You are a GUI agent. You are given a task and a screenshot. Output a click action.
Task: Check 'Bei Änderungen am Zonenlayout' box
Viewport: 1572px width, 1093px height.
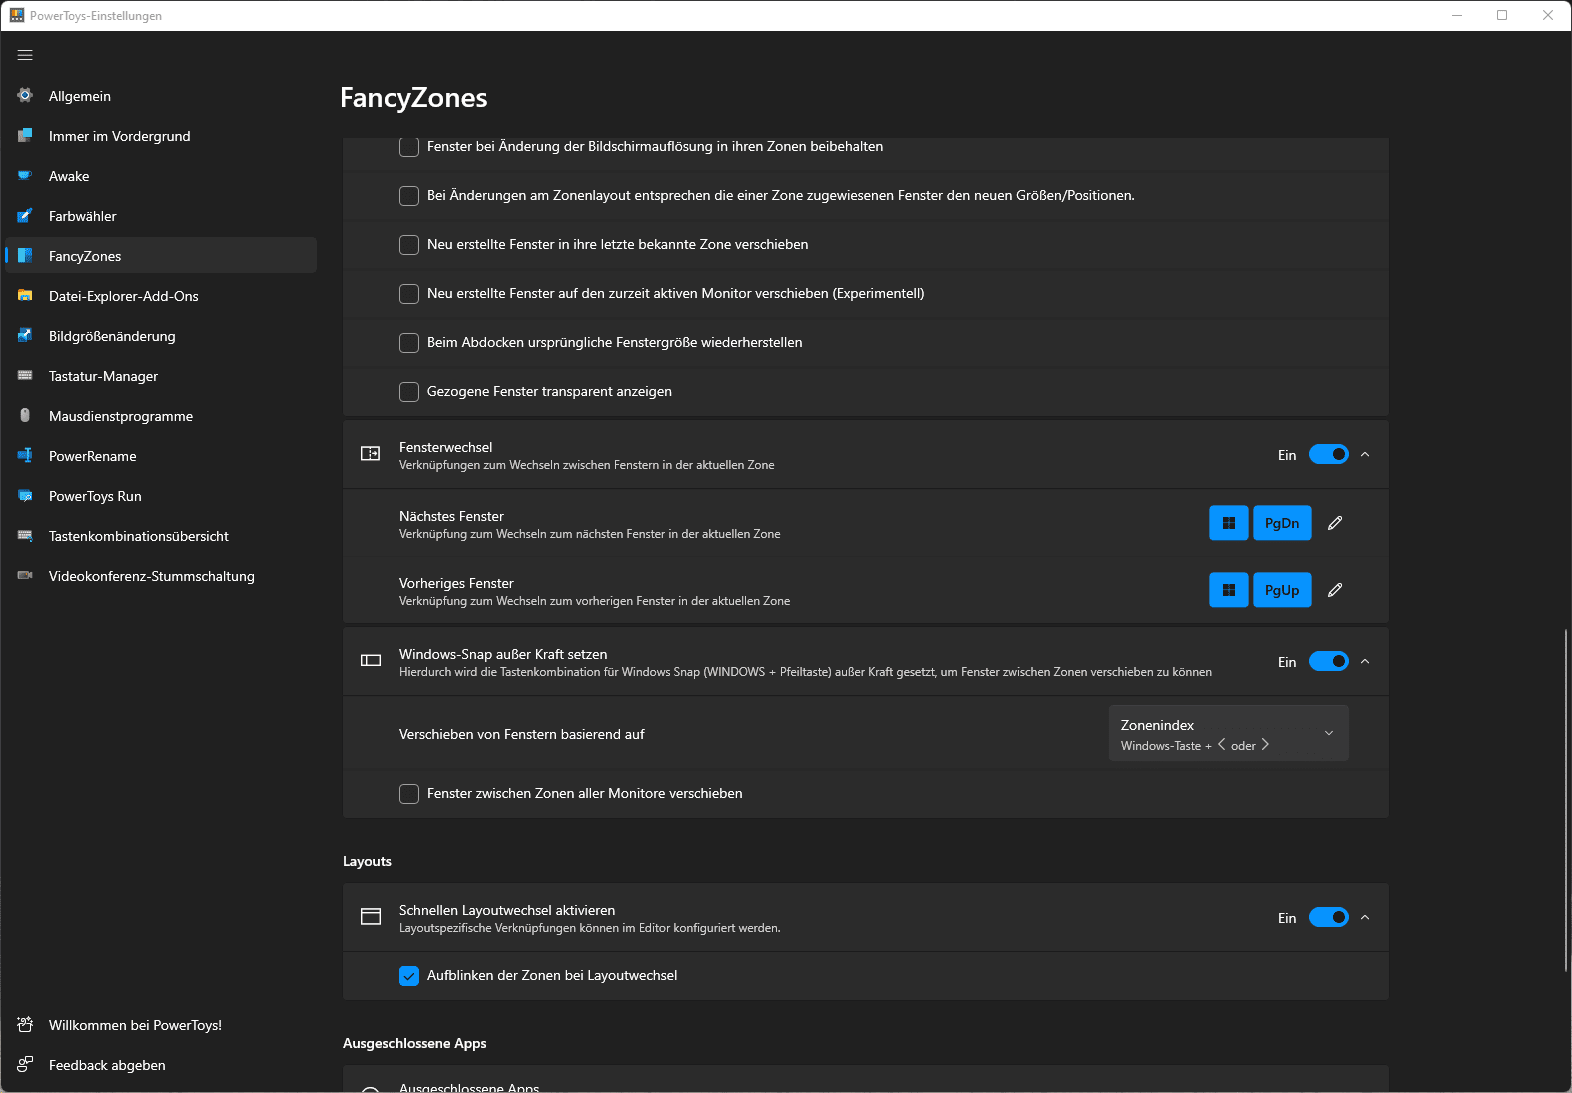[409, 196]
